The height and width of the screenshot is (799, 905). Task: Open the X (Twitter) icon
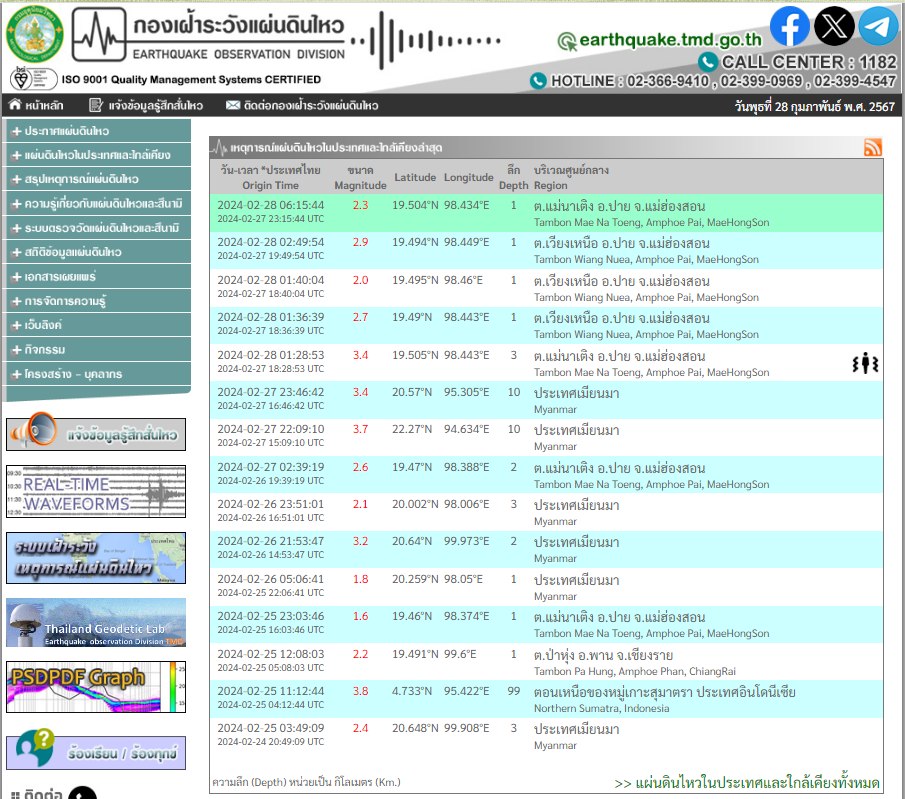coord(834,27)
